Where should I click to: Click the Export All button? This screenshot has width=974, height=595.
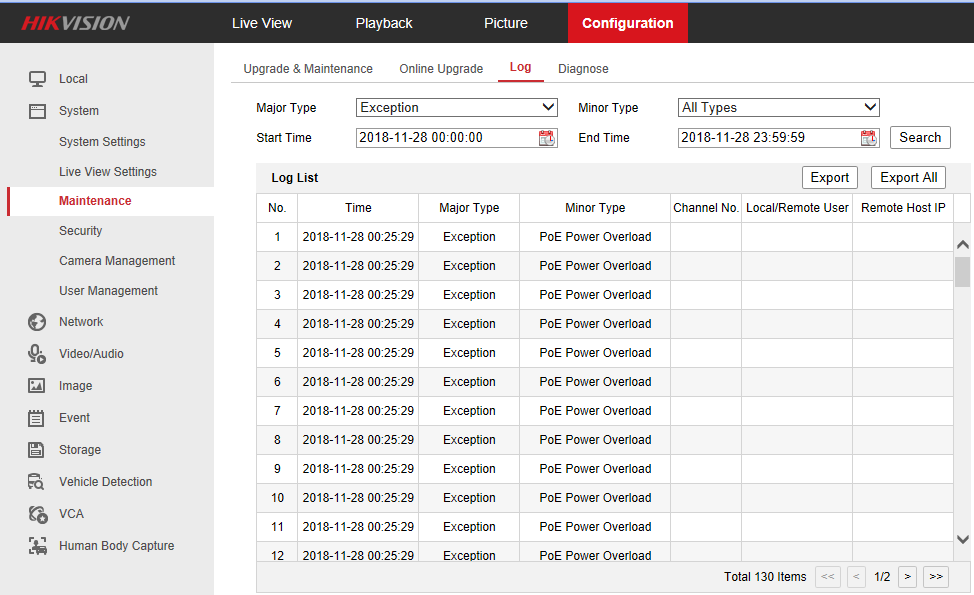[908, 178]
